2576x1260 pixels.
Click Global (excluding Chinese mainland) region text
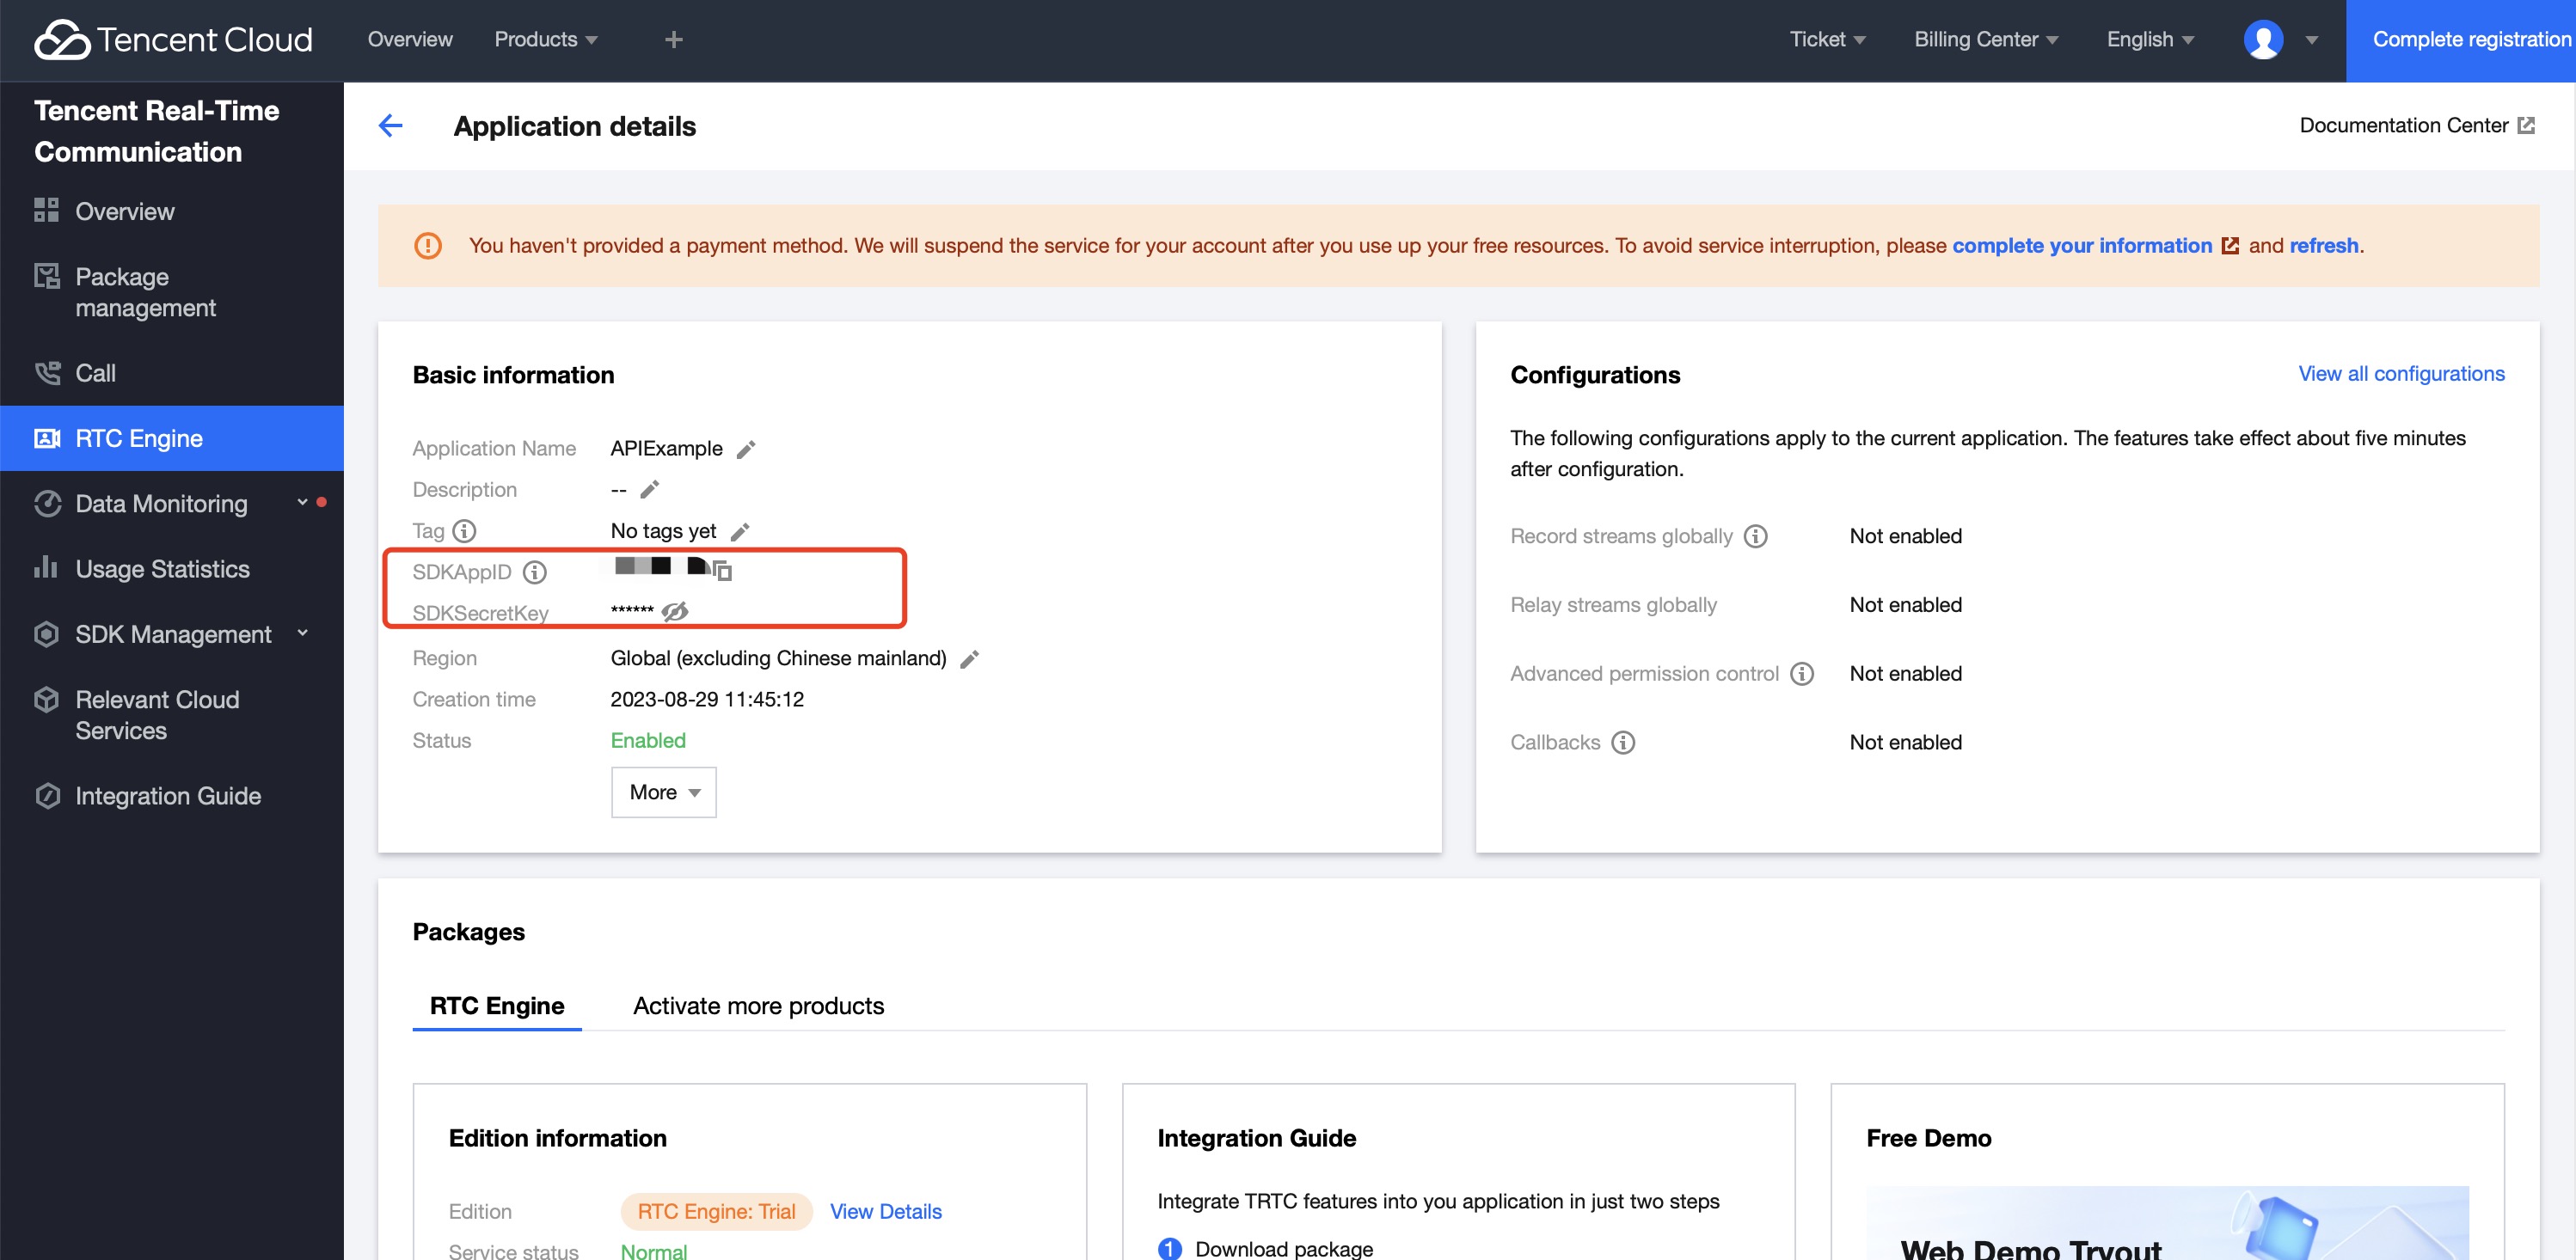[x=778, y=658]
